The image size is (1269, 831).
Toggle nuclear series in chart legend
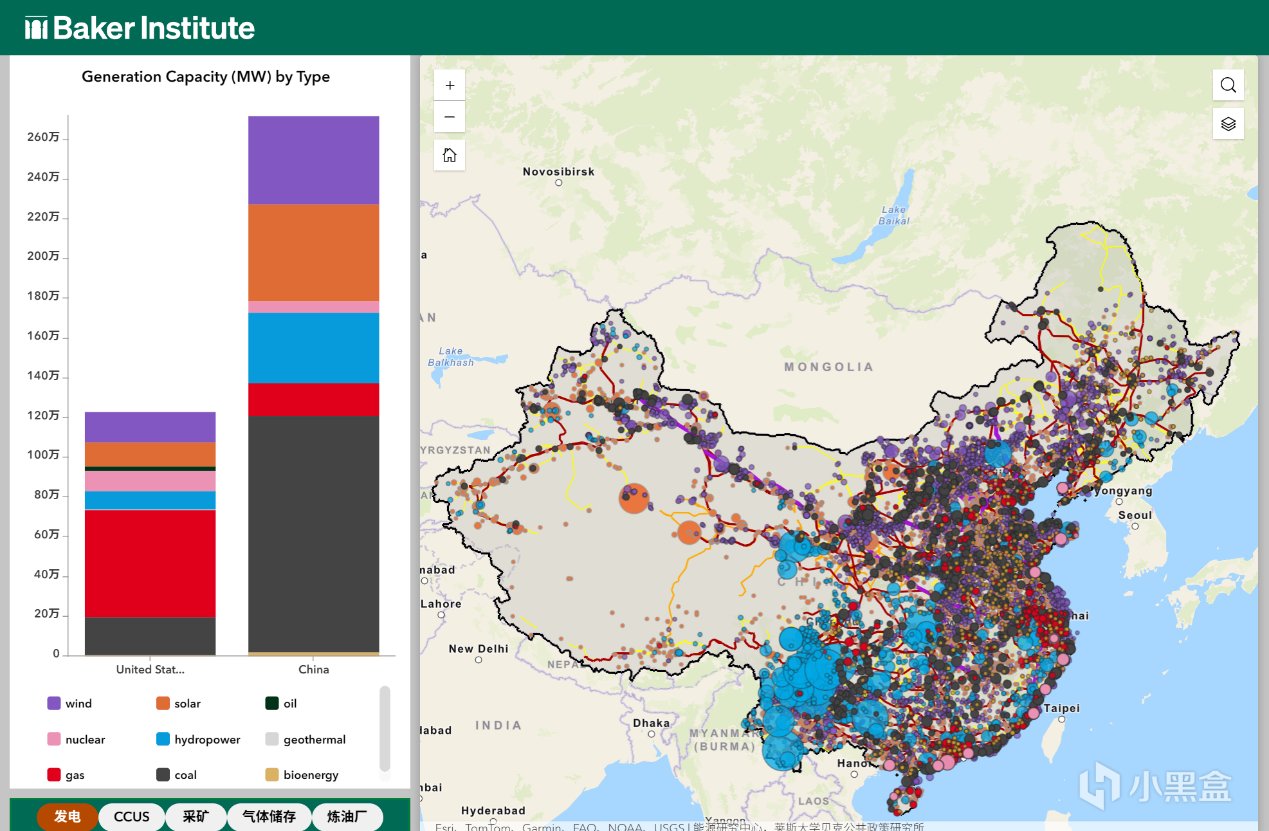(x=76, y=739)
